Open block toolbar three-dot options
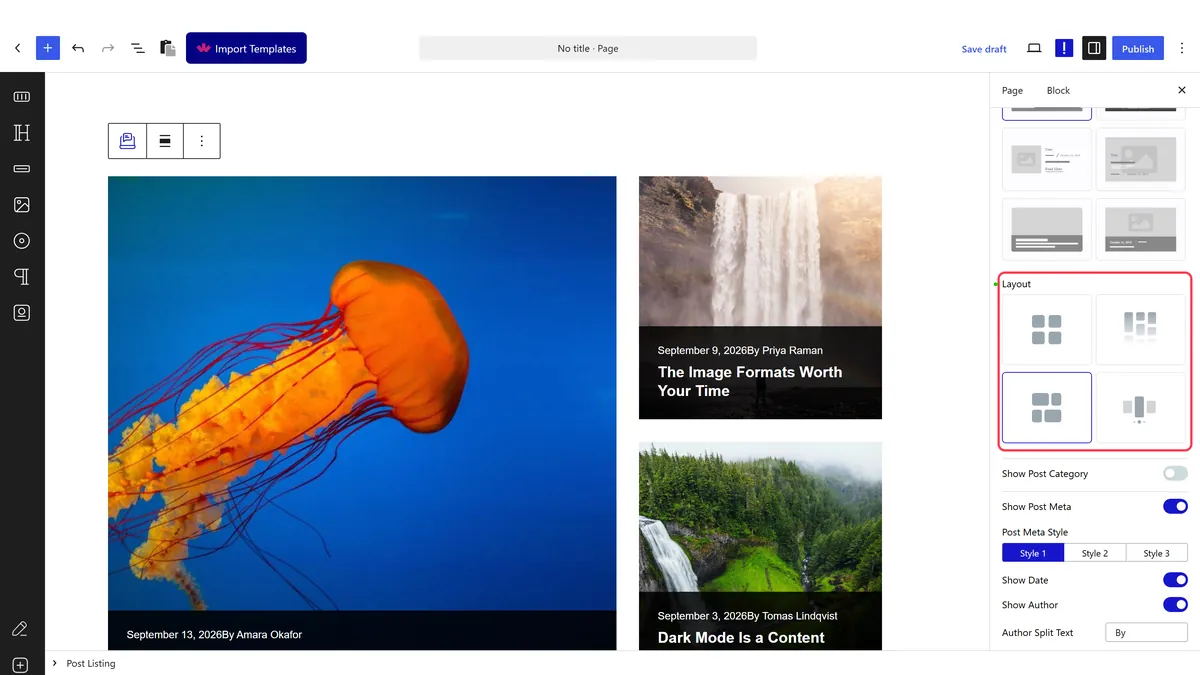The width and height of the screenshot is (1200, 675). pos(202,141)
